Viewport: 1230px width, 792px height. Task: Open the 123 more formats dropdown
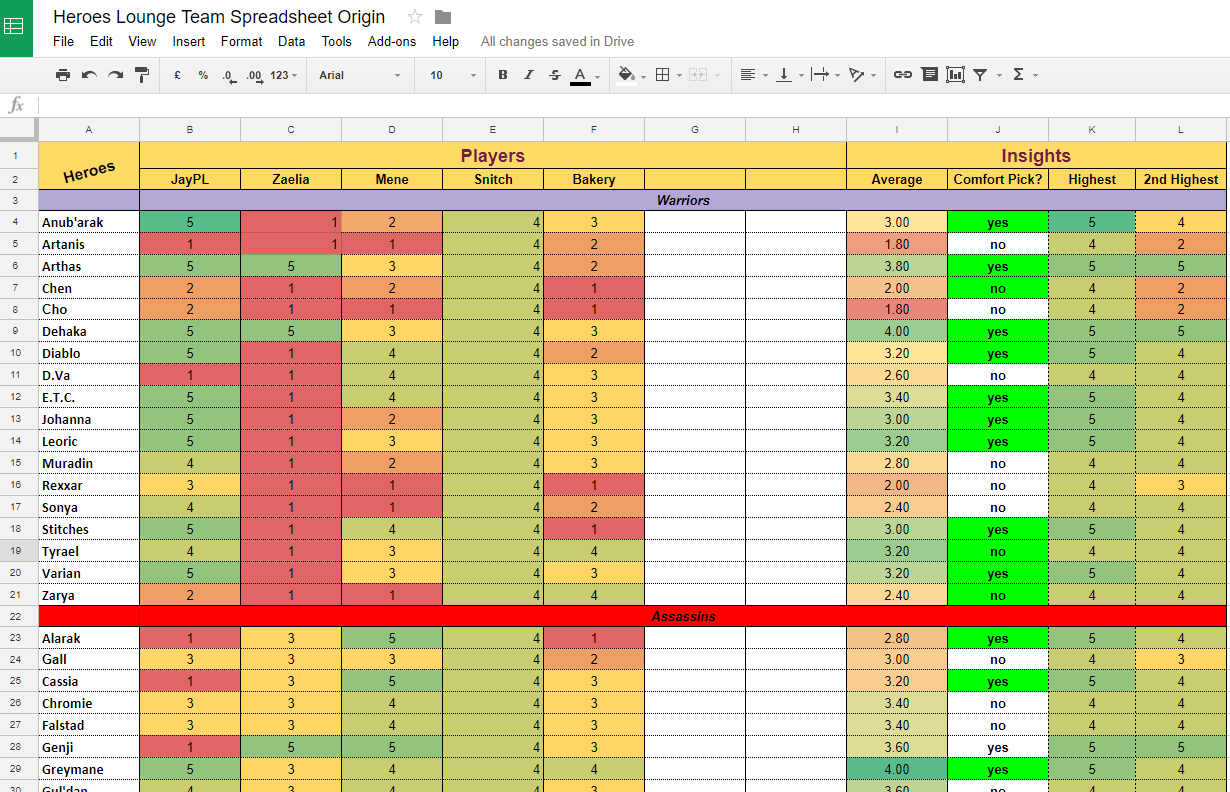click(284, 75)
